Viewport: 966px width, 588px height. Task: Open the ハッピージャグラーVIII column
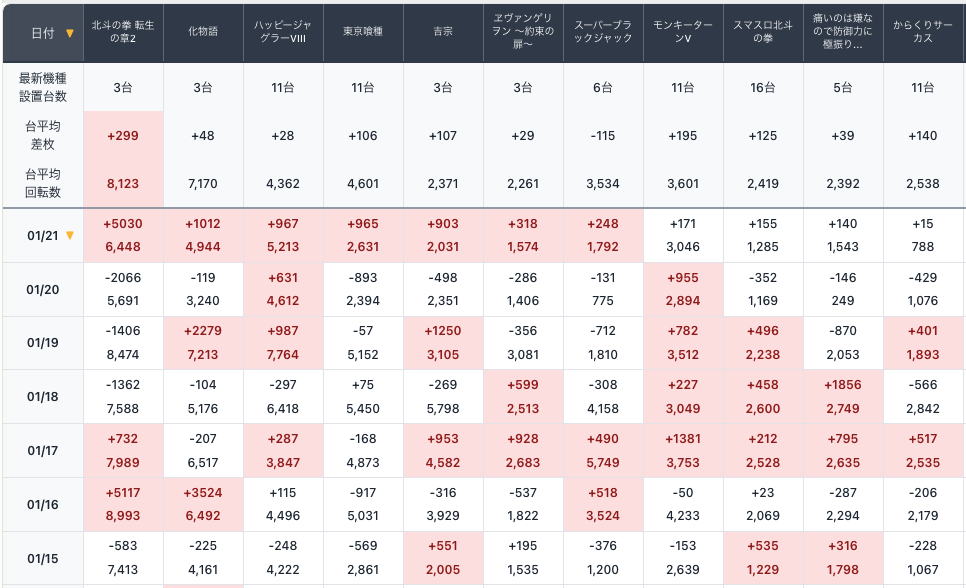pos(283,32)
